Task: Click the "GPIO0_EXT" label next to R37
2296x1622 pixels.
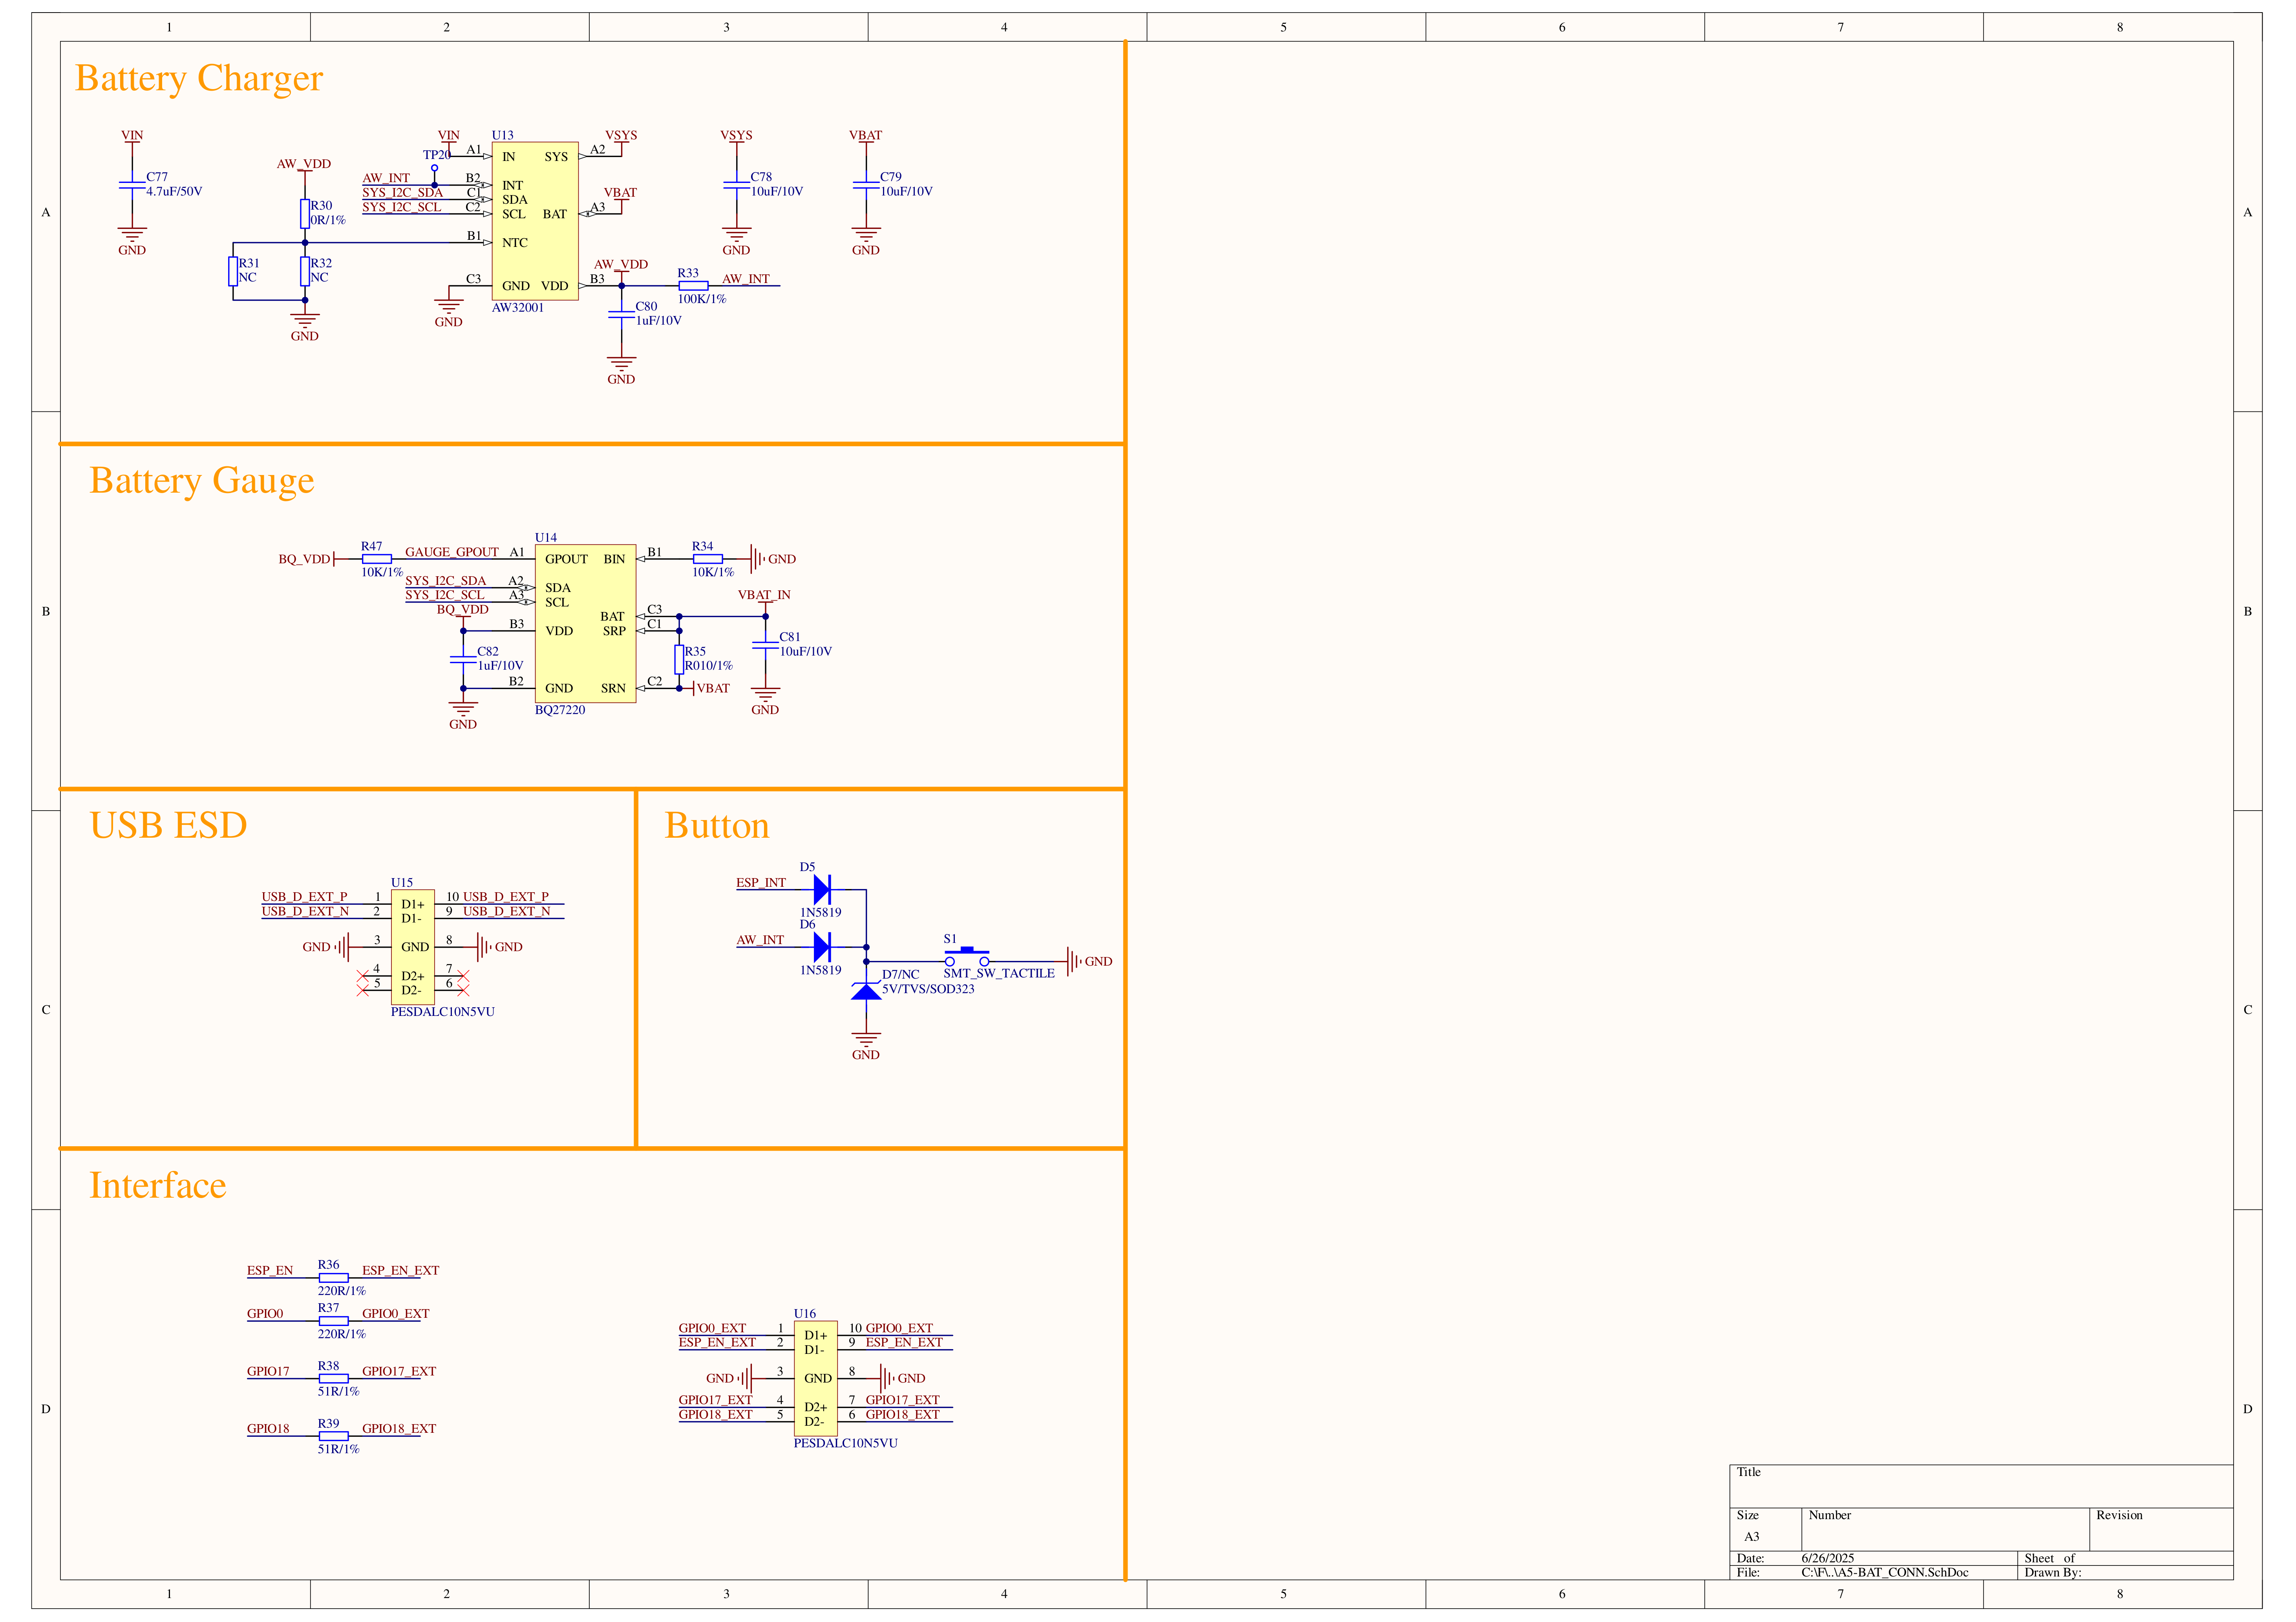Action: [x=396, y=1314]
